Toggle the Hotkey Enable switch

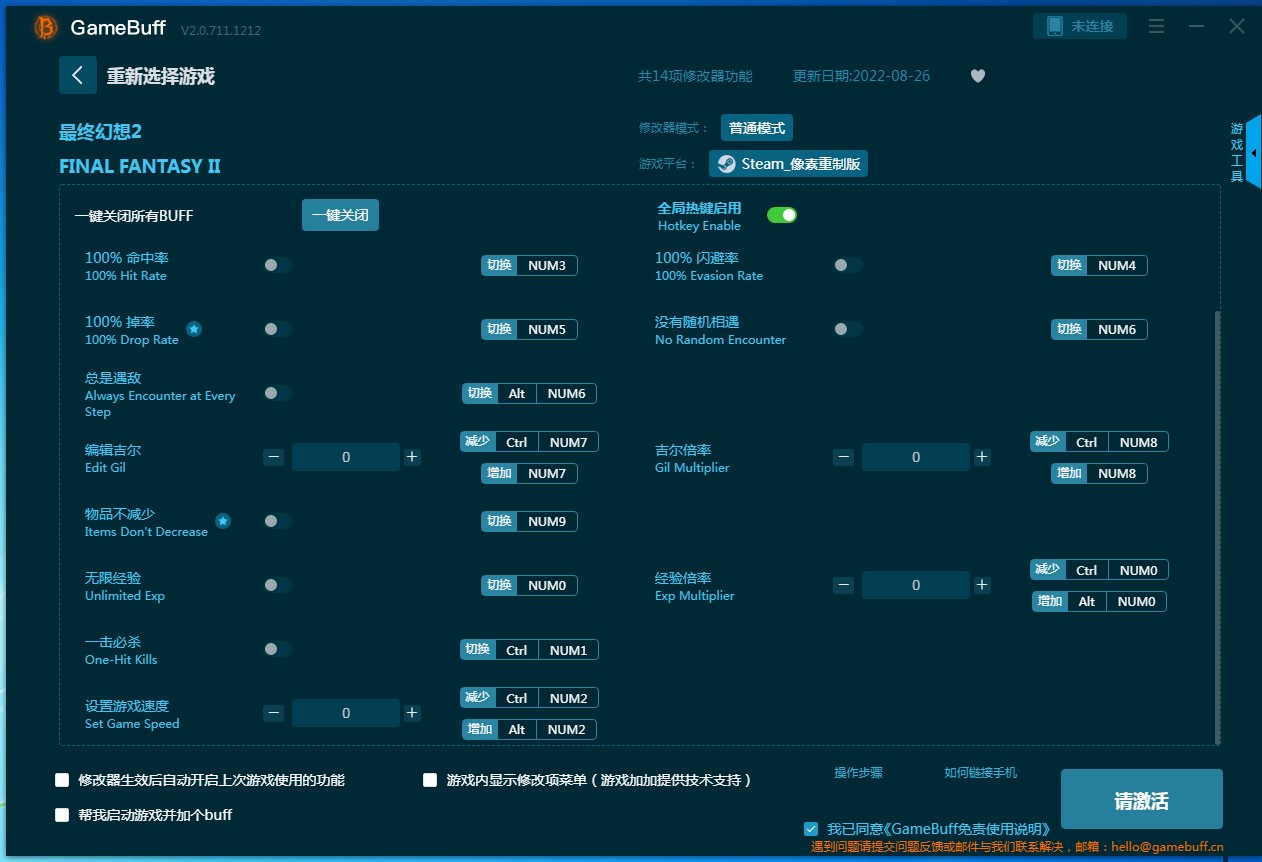click(x=781, y=215)
